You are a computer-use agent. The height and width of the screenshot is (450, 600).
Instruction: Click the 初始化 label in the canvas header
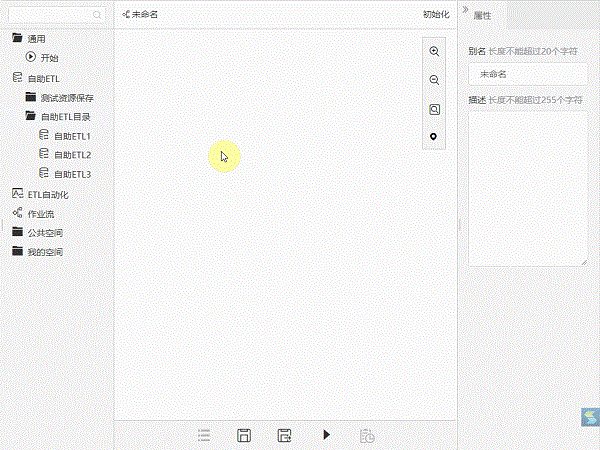(x=436, y=15)
